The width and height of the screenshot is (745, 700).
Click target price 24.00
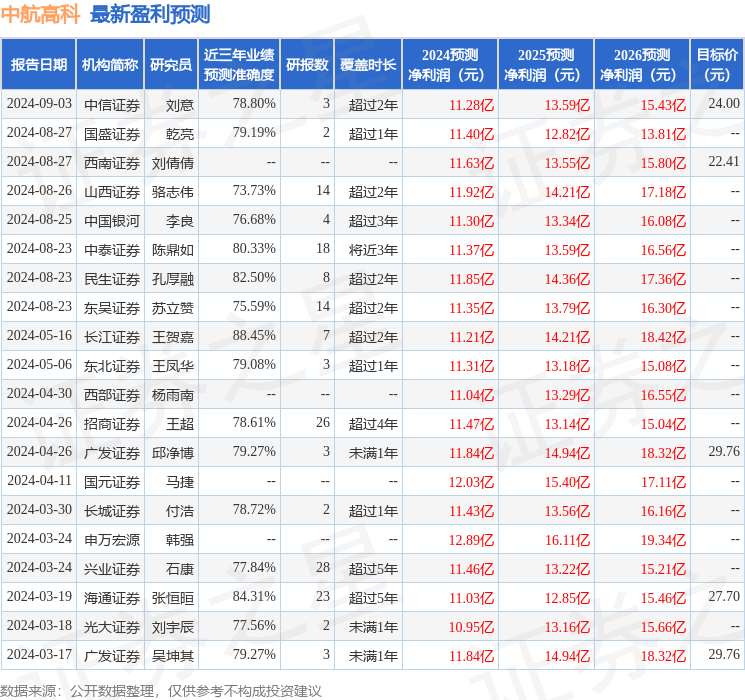tap(724, 104)
